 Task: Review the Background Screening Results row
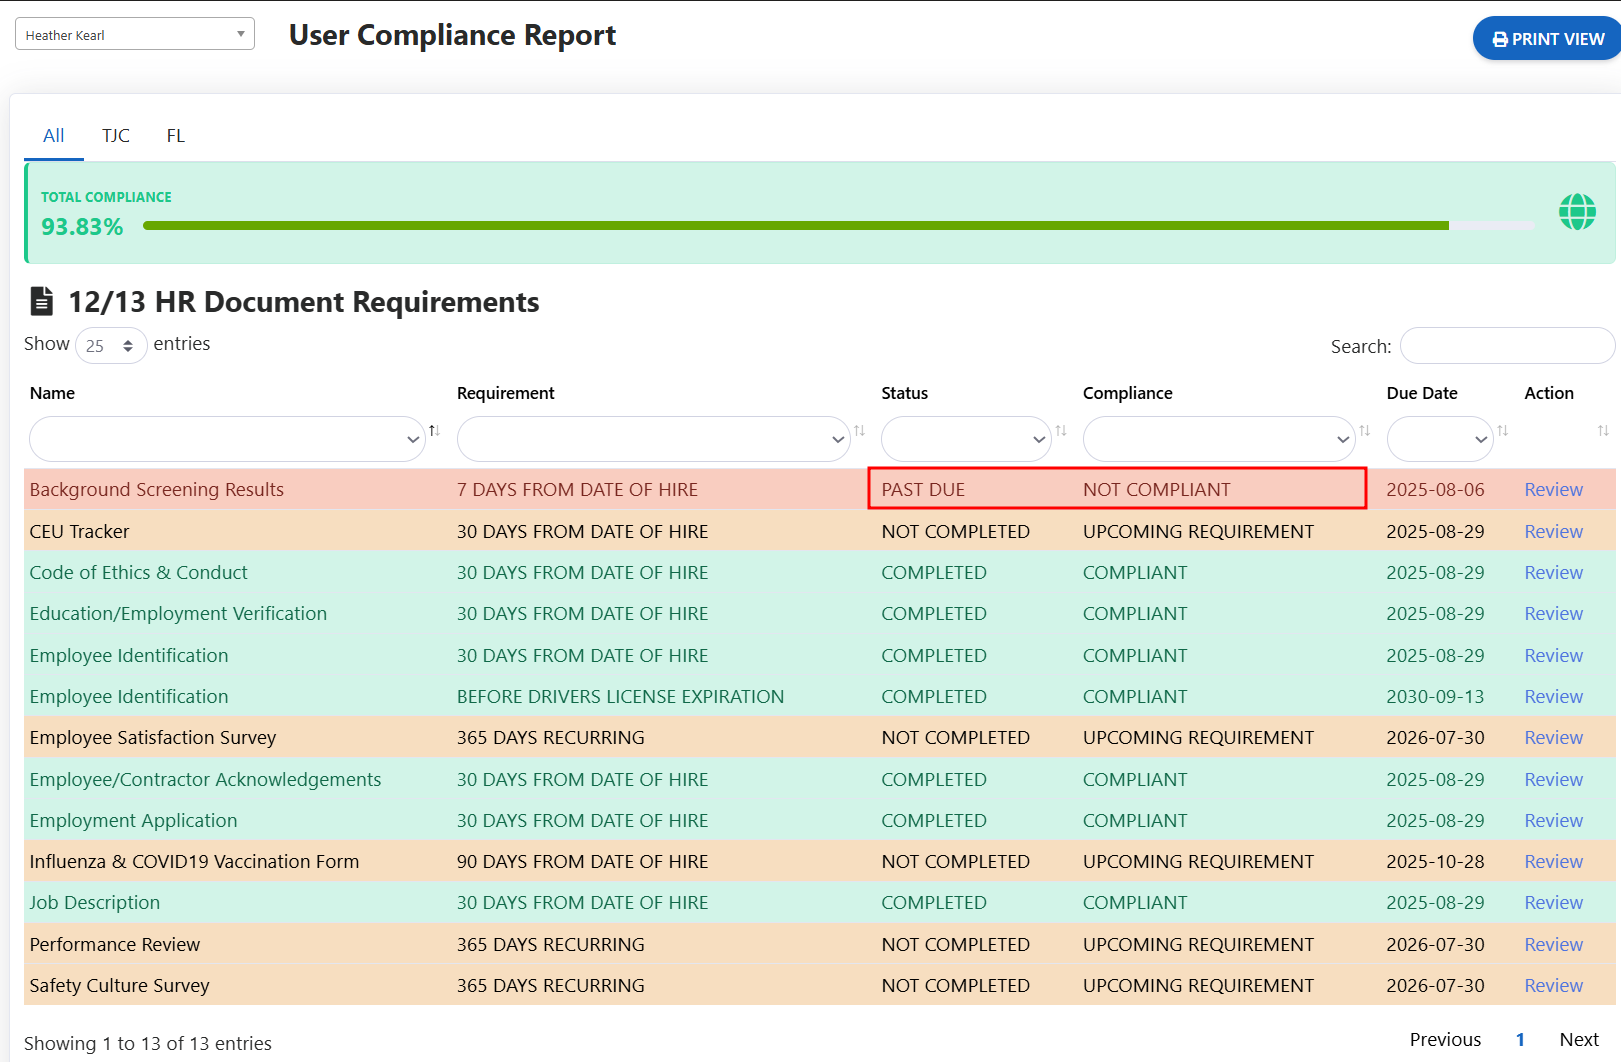pos(1553,490)
